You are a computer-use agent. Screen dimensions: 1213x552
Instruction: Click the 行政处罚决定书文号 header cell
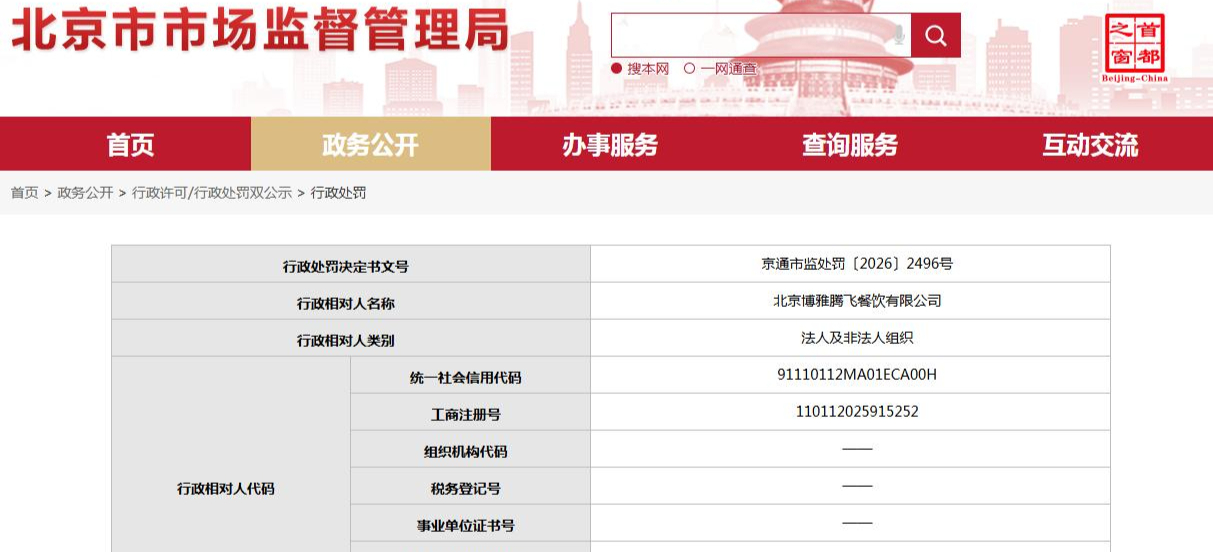[351, 264]
